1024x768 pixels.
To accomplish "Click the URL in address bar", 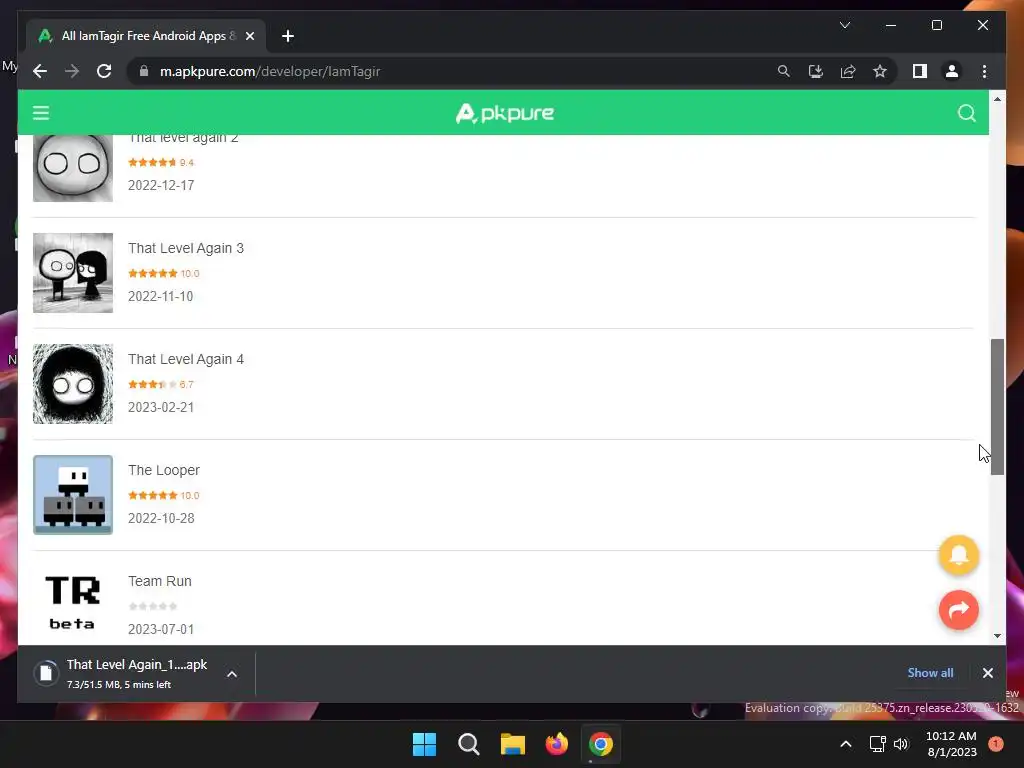I will coord(270,71).
